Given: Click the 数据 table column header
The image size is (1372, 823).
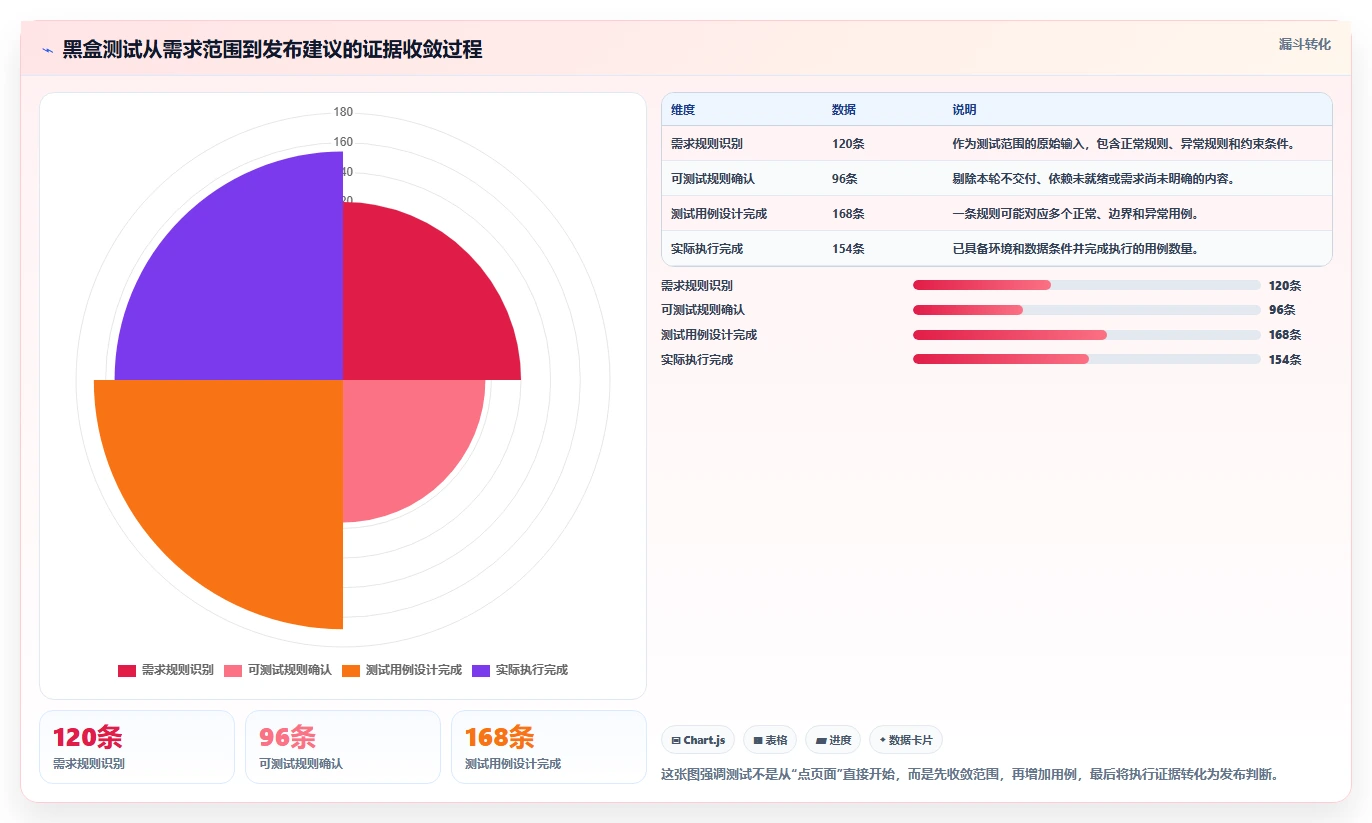Looking at the screenshot, I should tap(844, 110).
